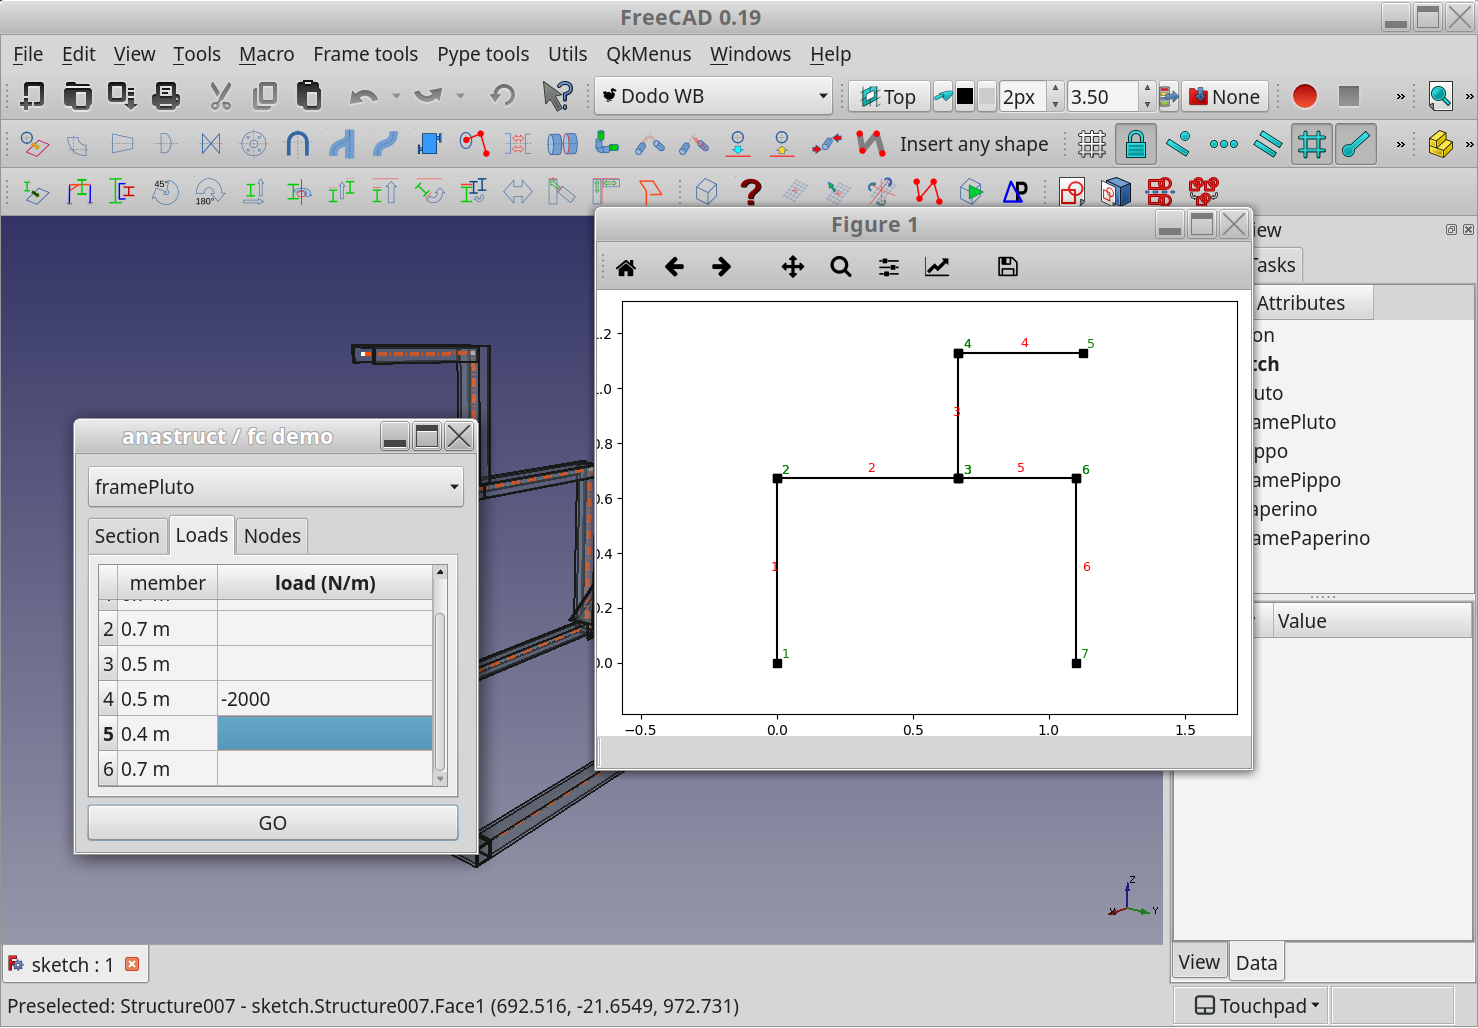
Task: Click the gray face color swatch
Action: [987, 96]
